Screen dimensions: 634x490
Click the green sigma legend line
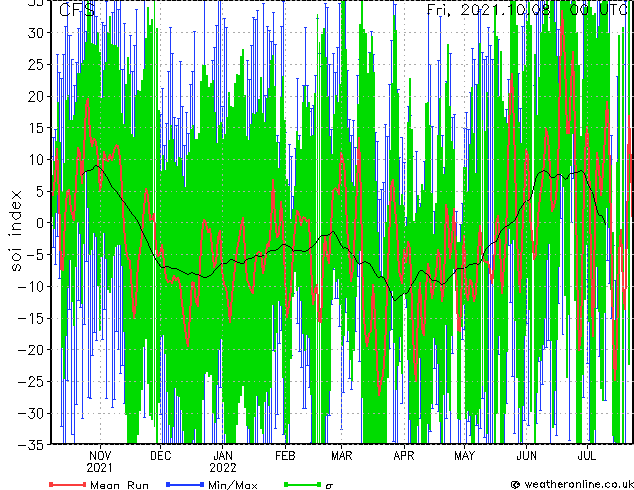click(x=303, y=484)
